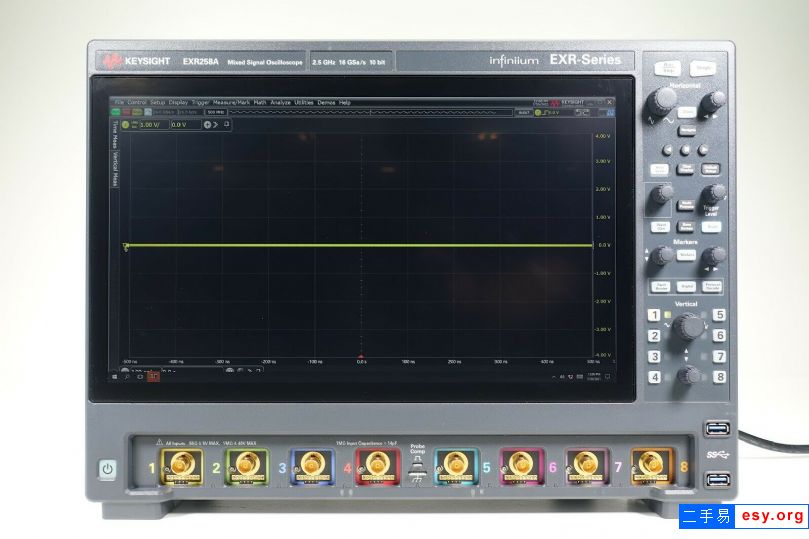Open the Trigger menu
Image resolution: width=809 pixels, height=539 pixels.
201,102
